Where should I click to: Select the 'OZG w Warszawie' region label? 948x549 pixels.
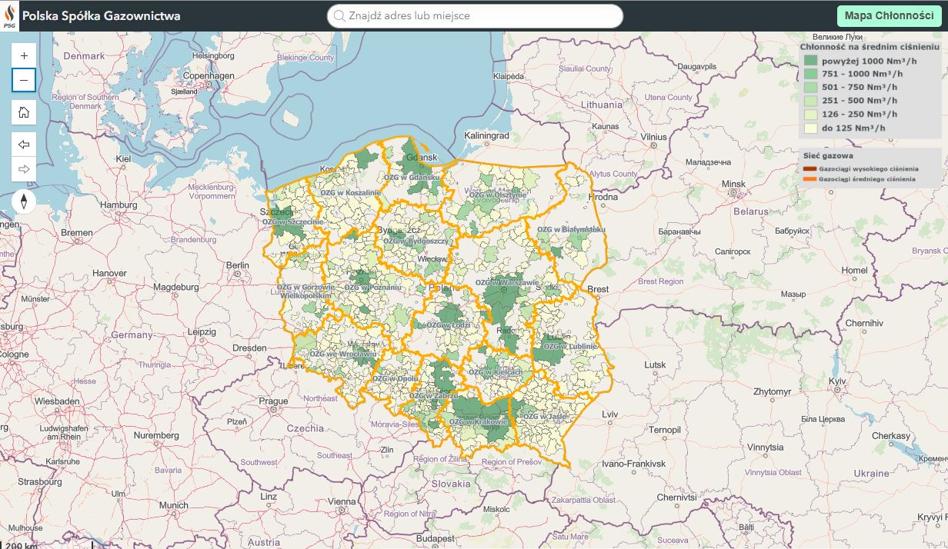507,282
